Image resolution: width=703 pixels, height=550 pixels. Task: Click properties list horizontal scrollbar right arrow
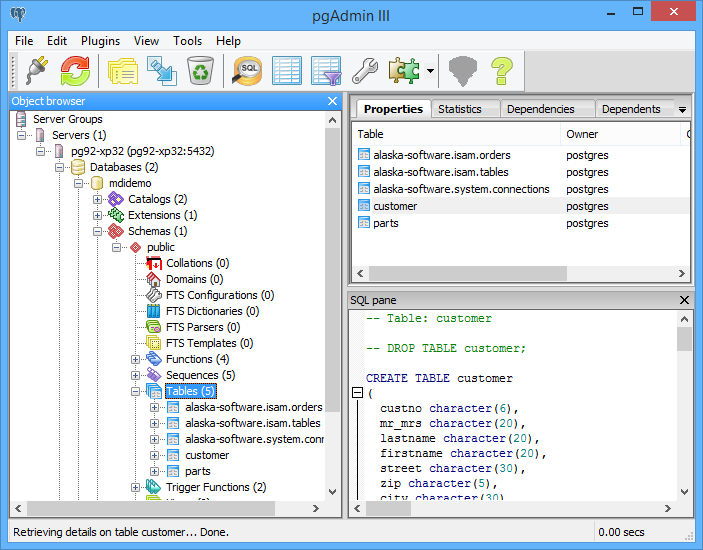pyautogui.click(x=682, y=273)
